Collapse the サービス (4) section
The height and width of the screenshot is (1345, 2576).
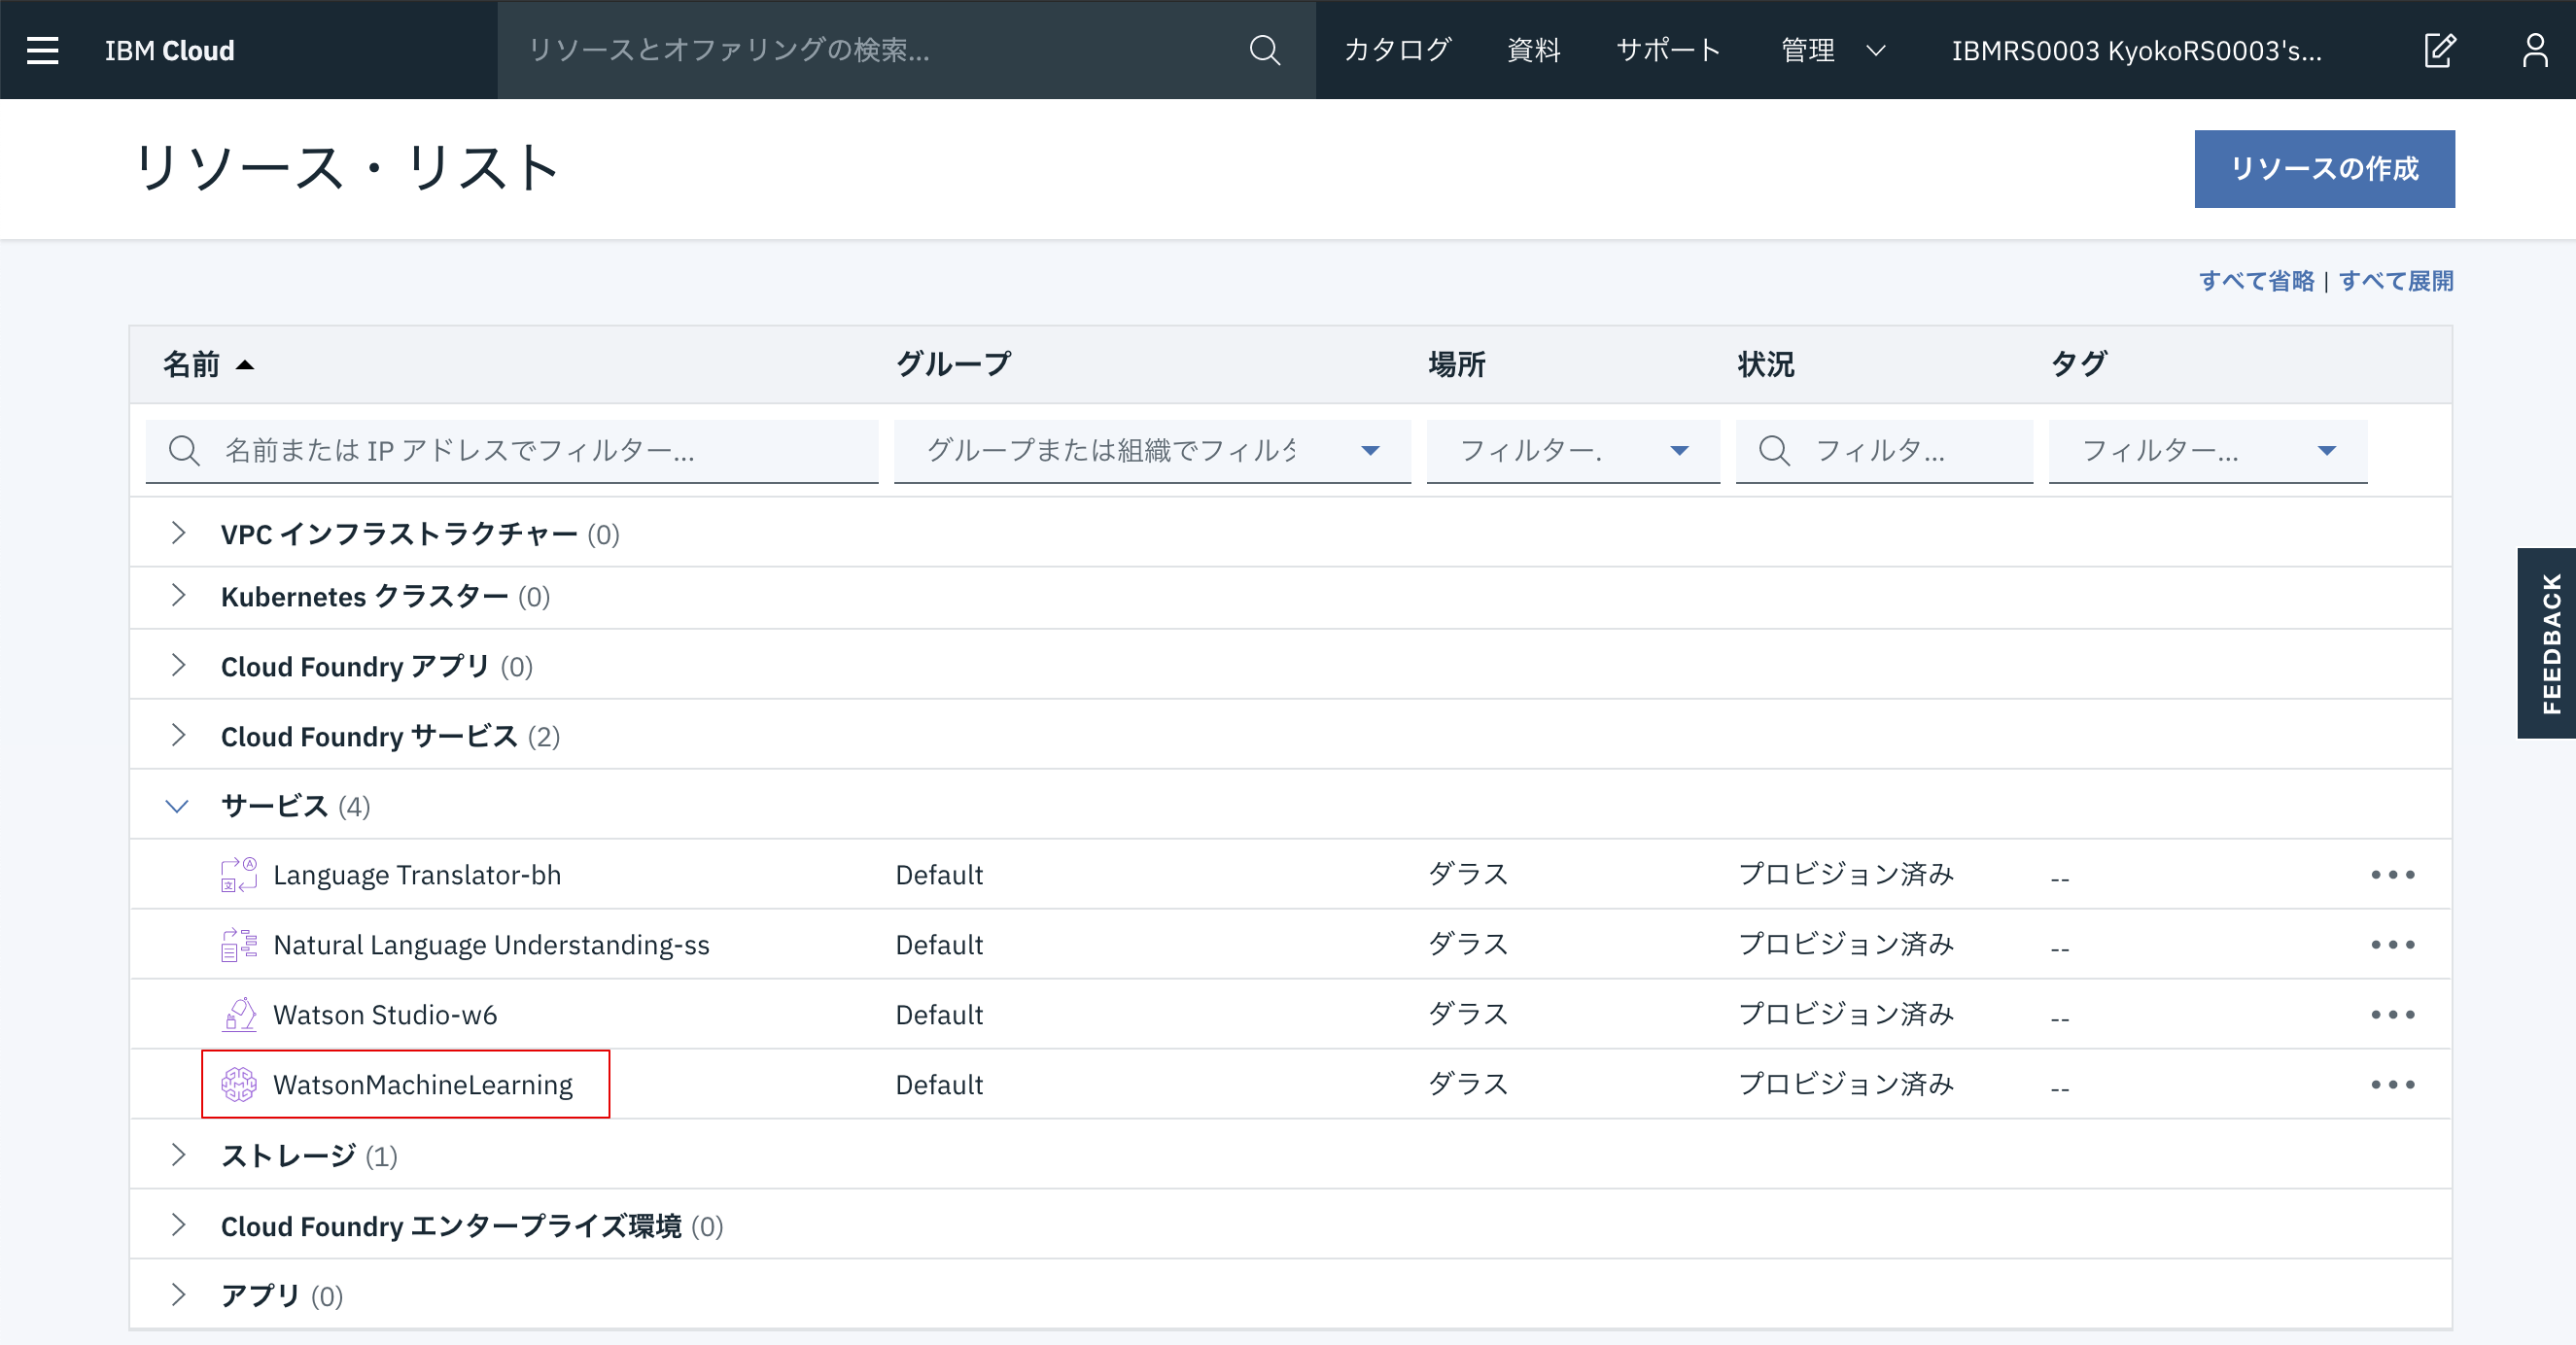pyautogui.click(x=177, y=806)
